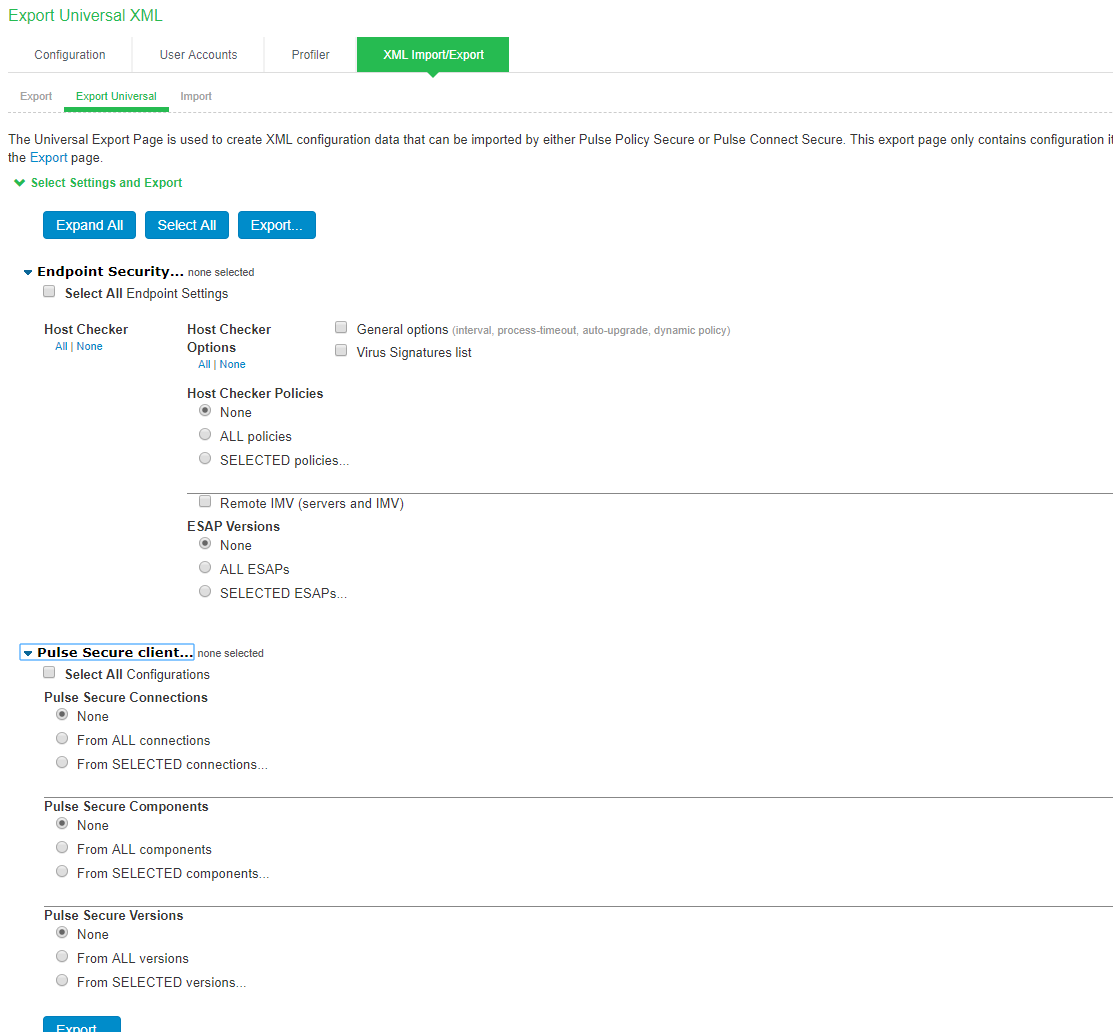
Task: Select the Export Universal sub-tab
Action: (x=116, y=96)
